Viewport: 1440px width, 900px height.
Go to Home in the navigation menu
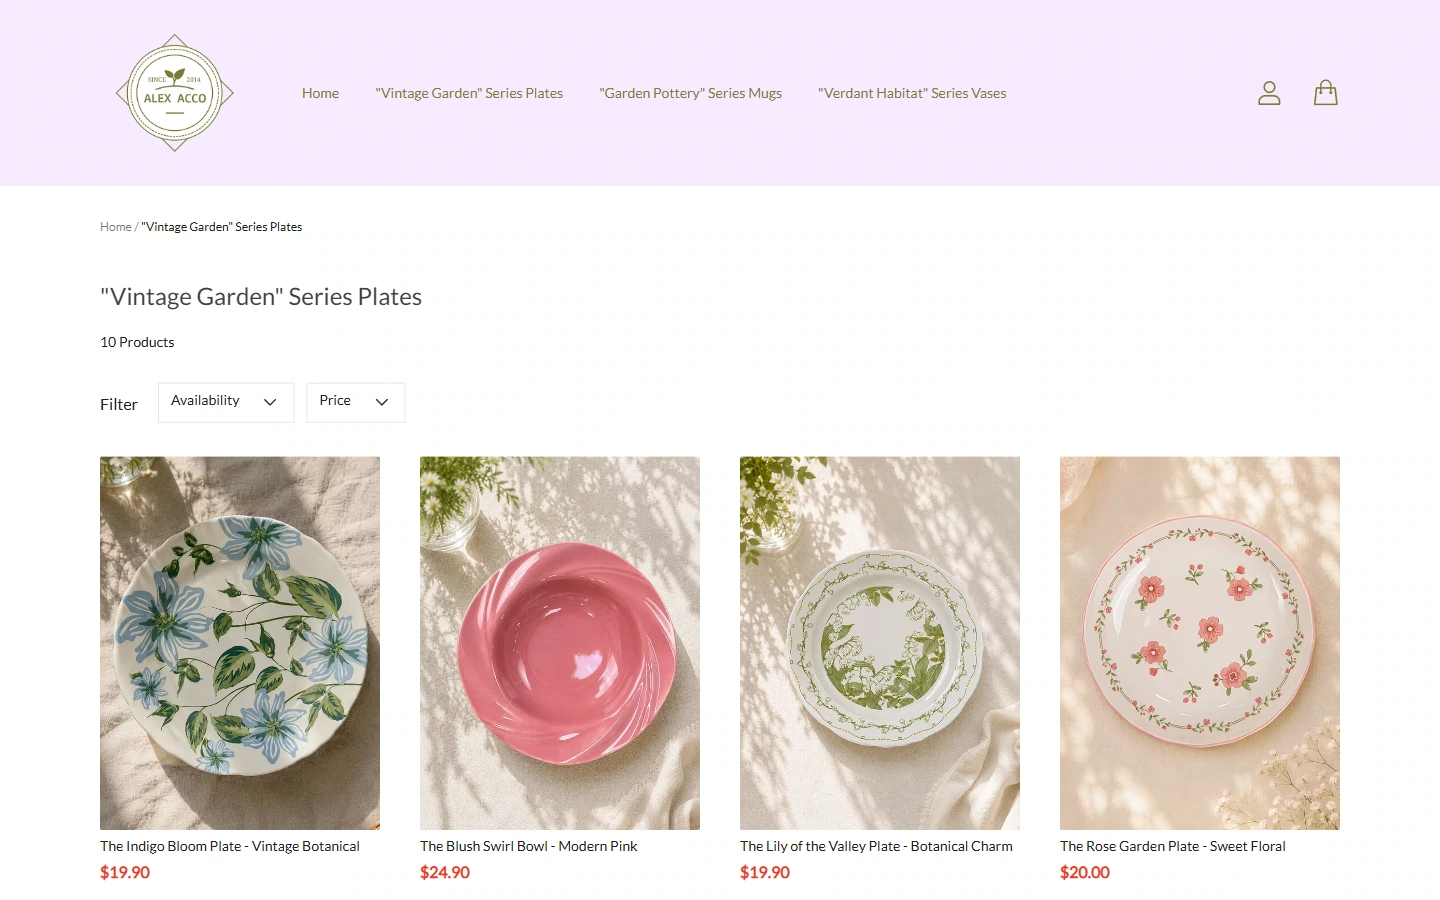click(320, 93)
